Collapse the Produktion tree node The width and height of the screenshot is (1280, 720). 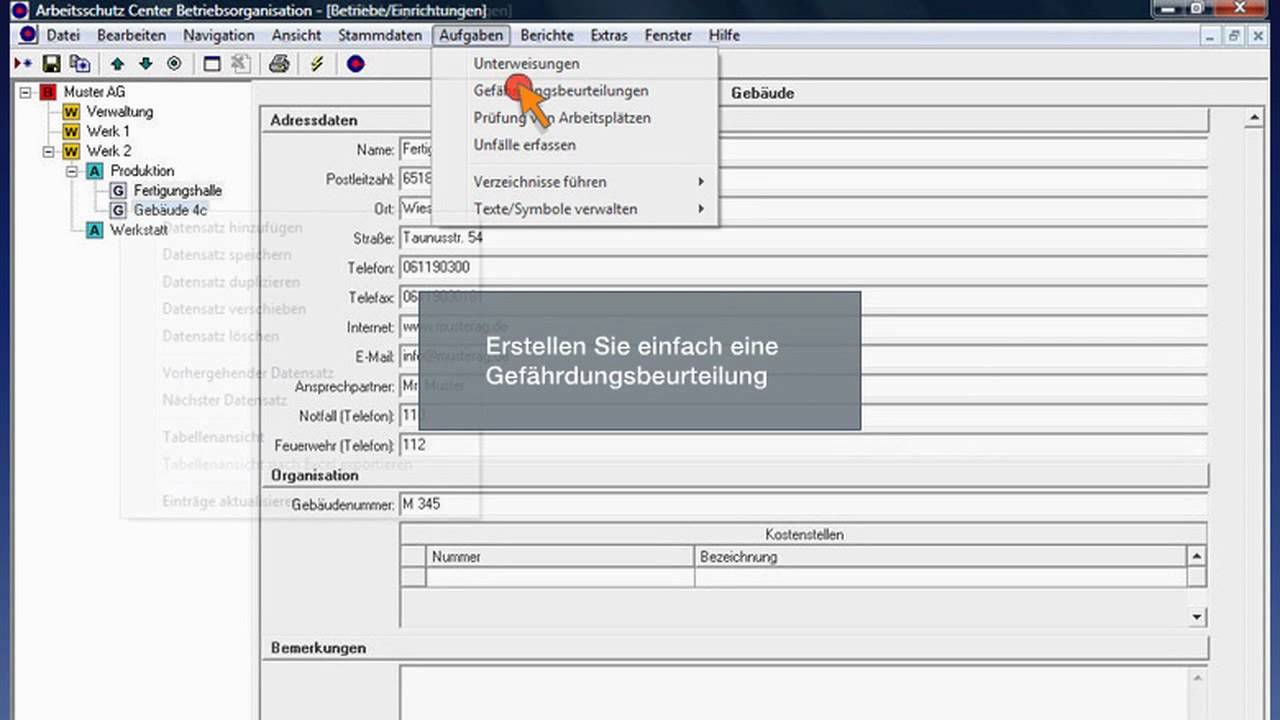tap(72, 171)
